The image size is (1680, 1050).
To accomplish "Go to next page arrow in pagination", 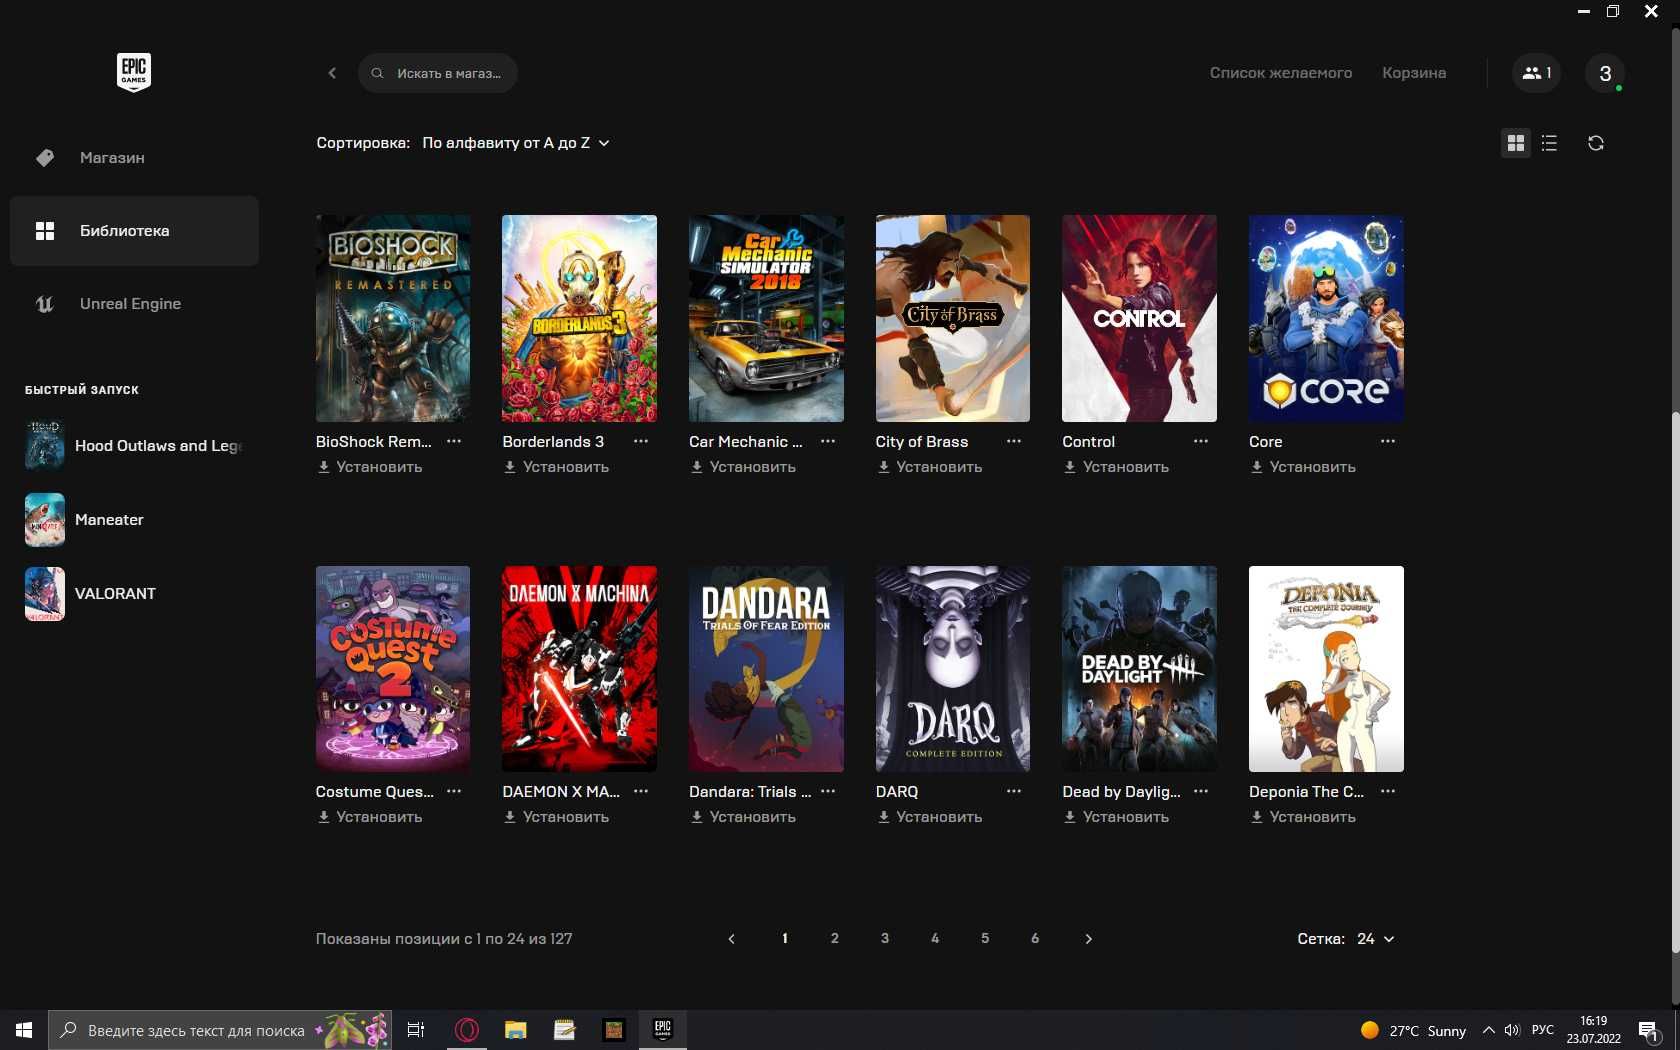I will [x=1089, y=939].
